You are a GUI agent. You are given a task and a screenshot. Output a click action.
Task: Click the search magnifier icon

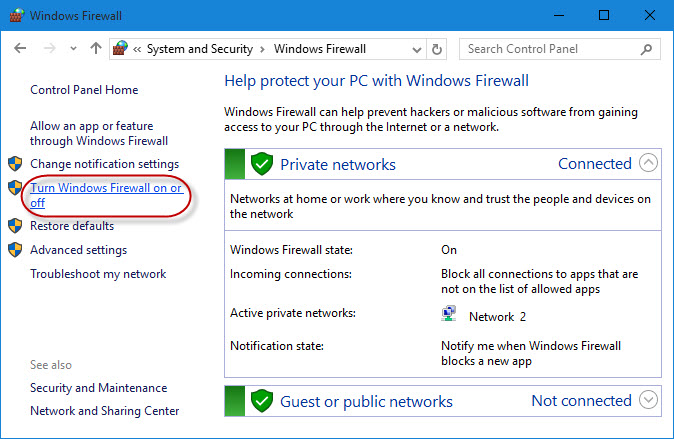[x=648, y=49]
